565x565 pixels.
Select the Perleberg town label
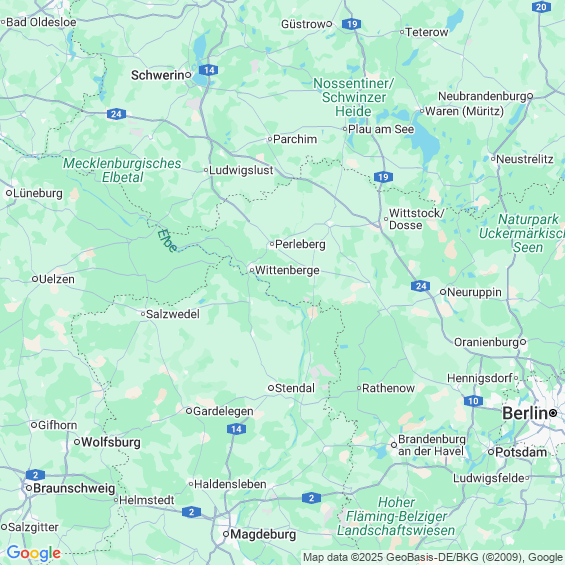(x=300, y=244)
